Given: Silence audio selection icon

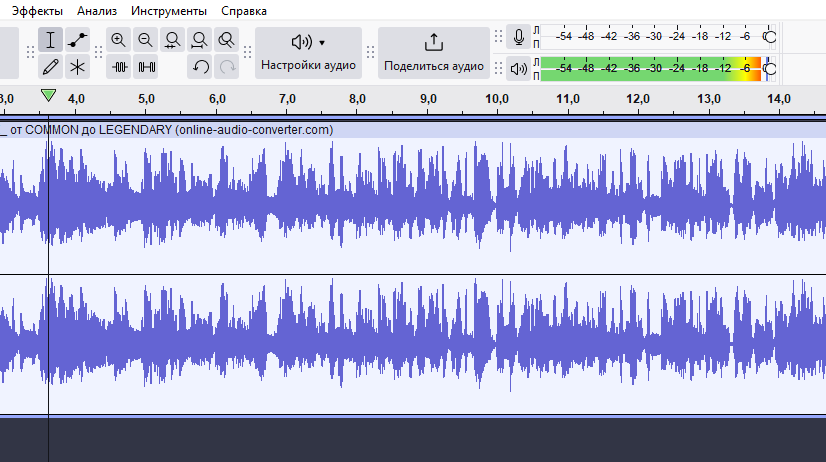Looking at the screenshot, I should click(x=145, y=67).
